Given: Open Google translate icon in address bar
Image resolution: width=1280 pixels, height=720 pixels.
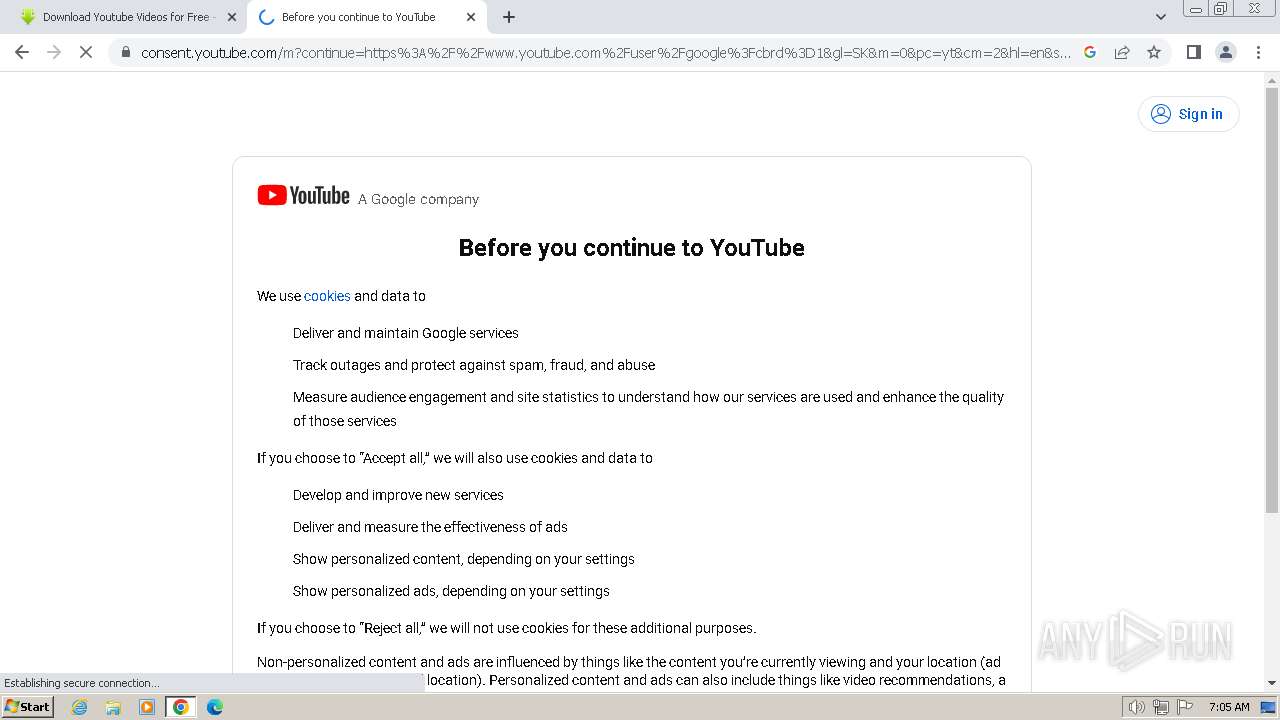Looking at the screenshot, I should (1090, 52).
